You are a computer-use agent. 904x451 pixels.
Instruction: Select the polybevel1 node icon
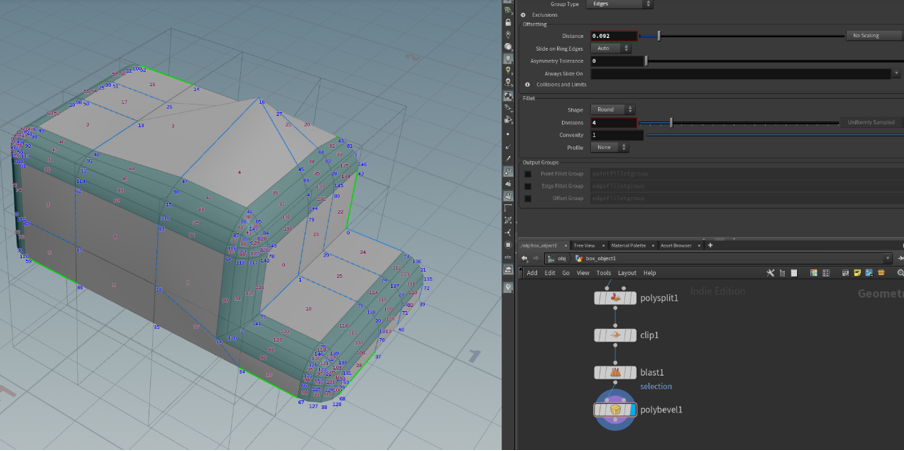coord(615,409)
